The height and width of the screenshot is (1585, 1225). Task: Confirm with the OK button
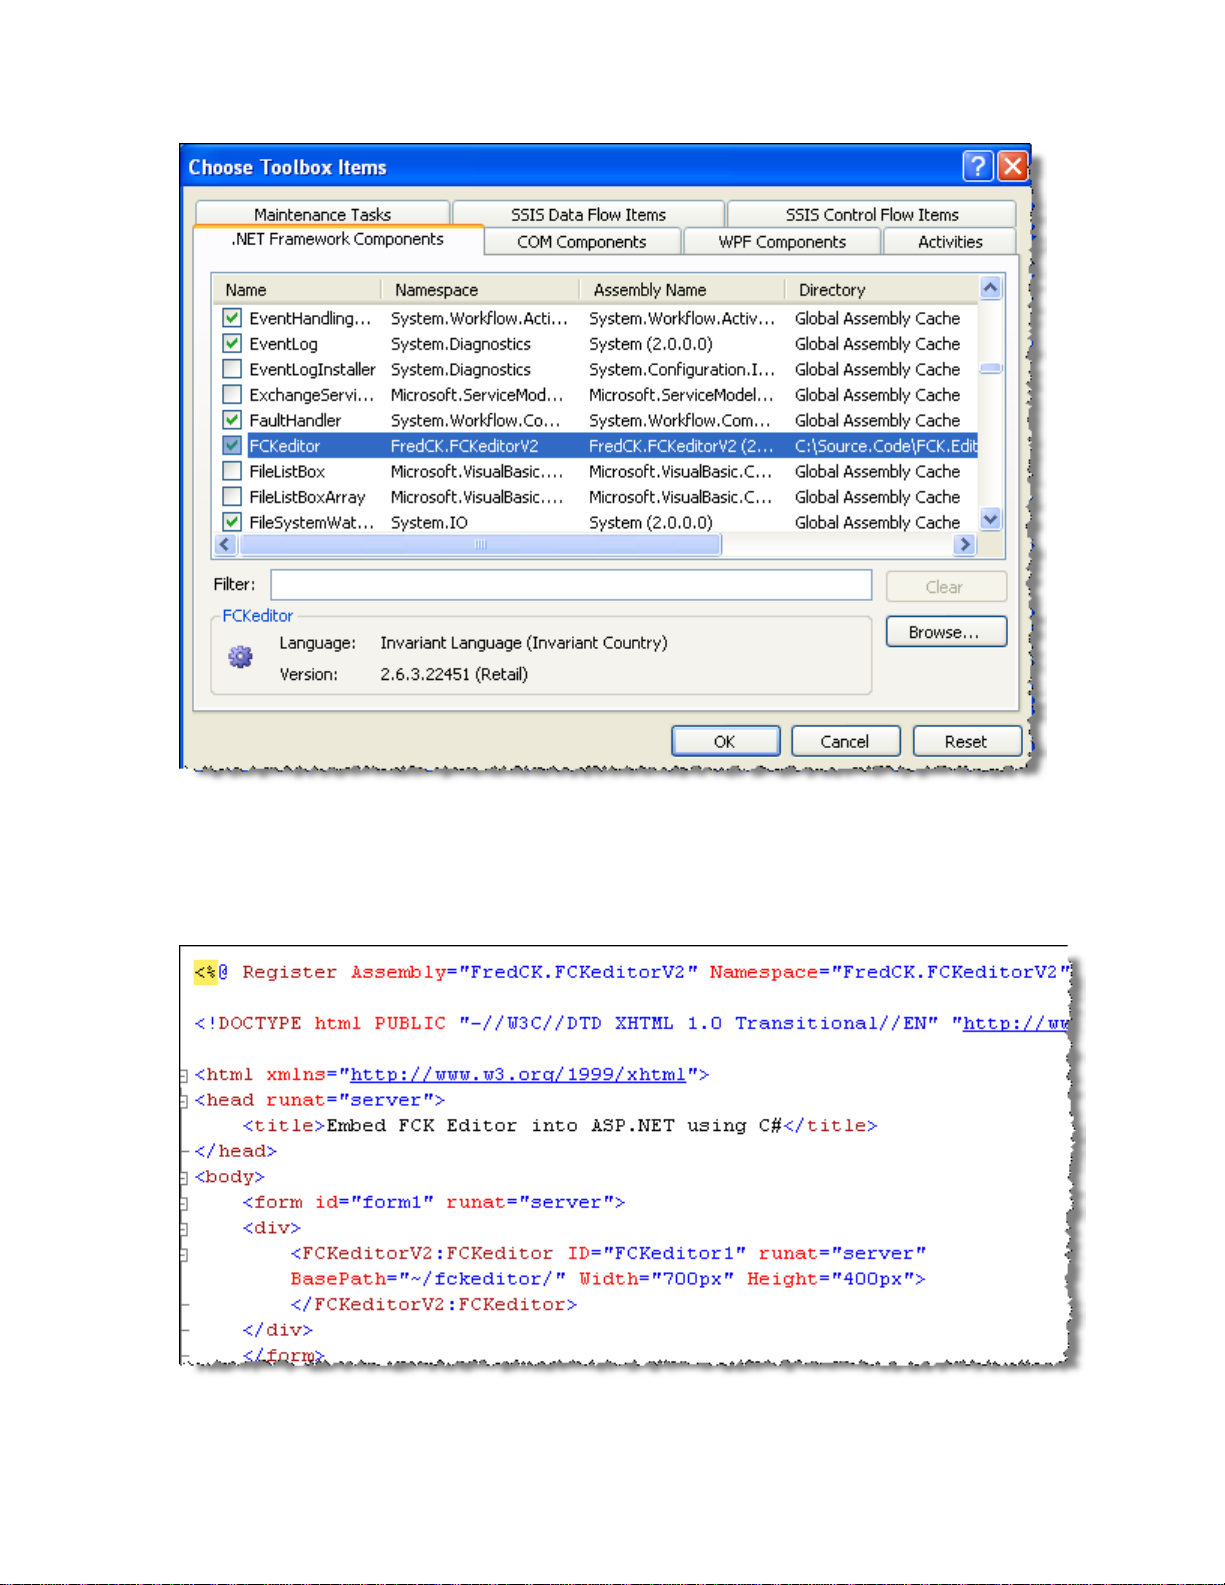point(725,741)
